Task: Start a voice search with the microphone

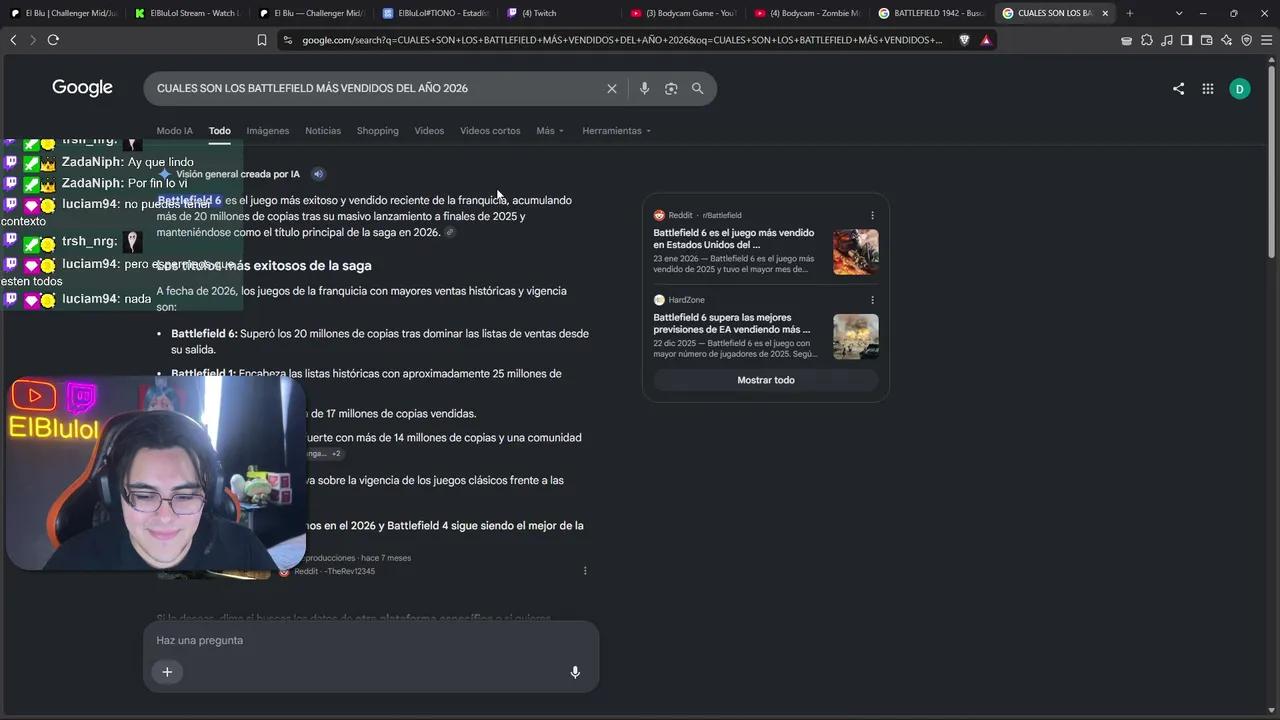Action: (x=644, y=88)
